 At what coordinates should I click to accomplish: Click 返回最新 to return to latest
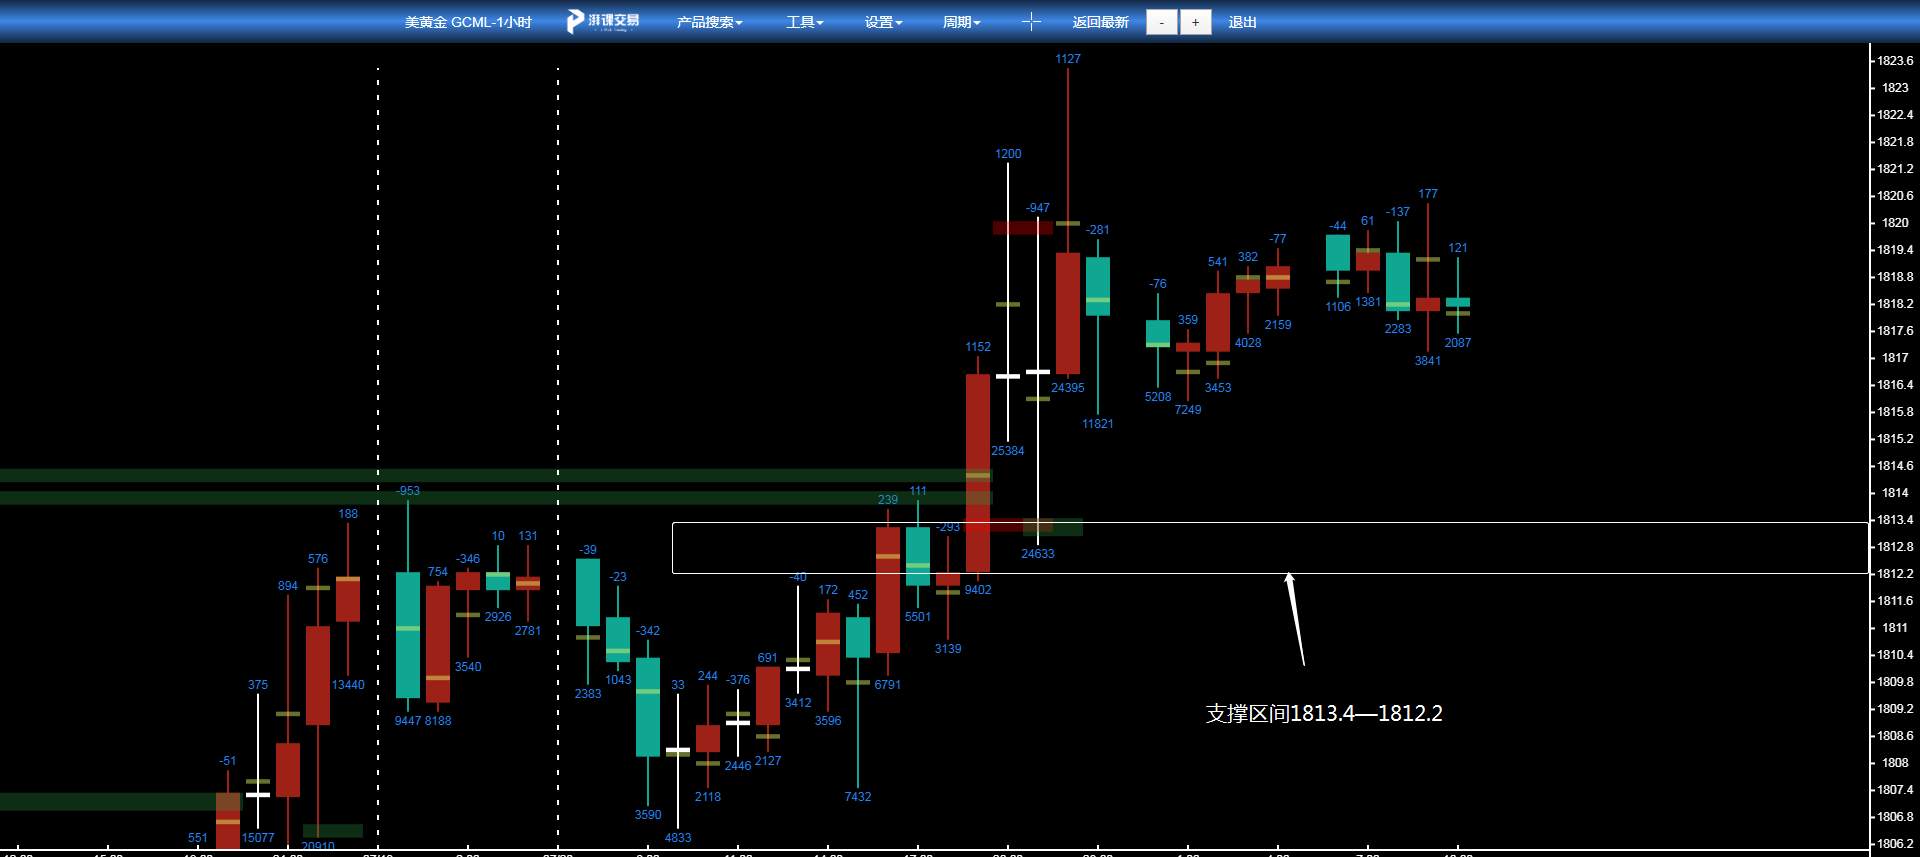coord(1100,22)
